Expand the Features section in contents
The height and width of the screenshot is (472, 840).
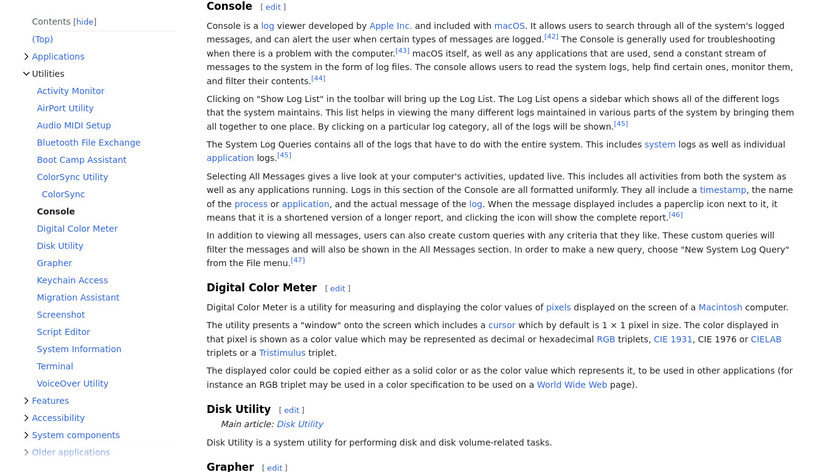(26, 400)
